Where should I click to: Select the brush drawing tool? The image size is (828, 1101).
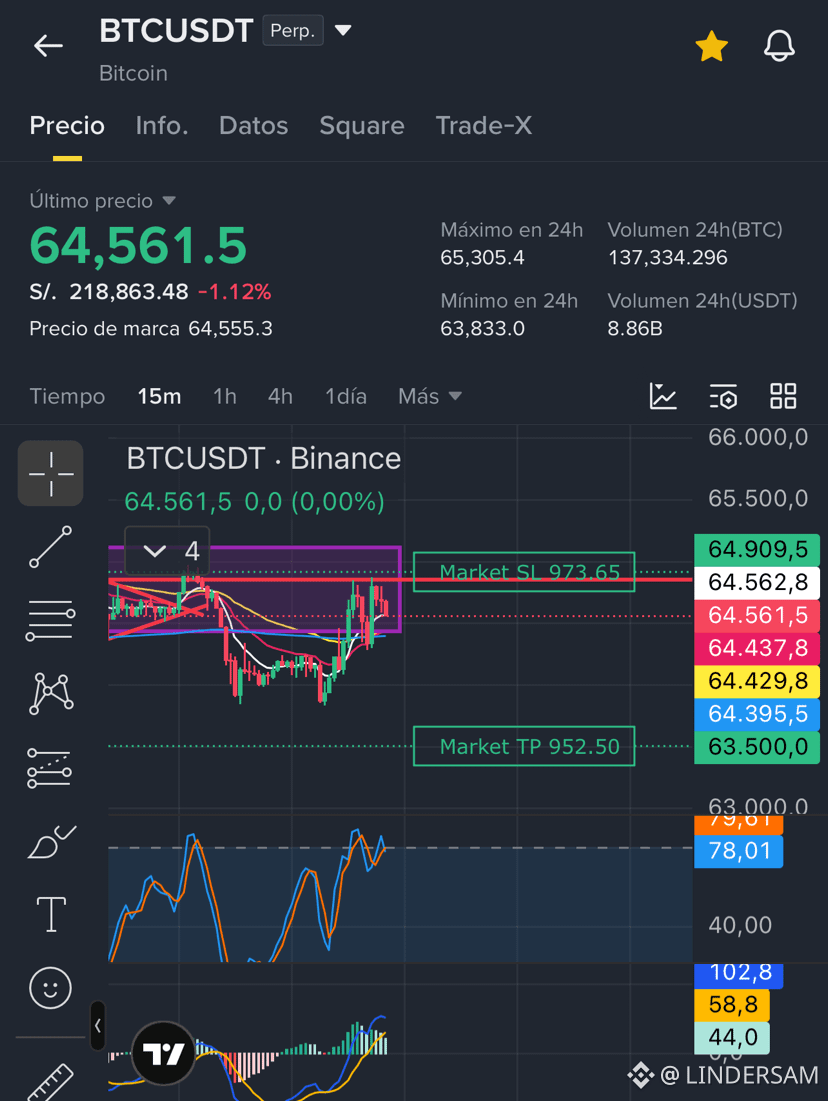pos(51,841)
